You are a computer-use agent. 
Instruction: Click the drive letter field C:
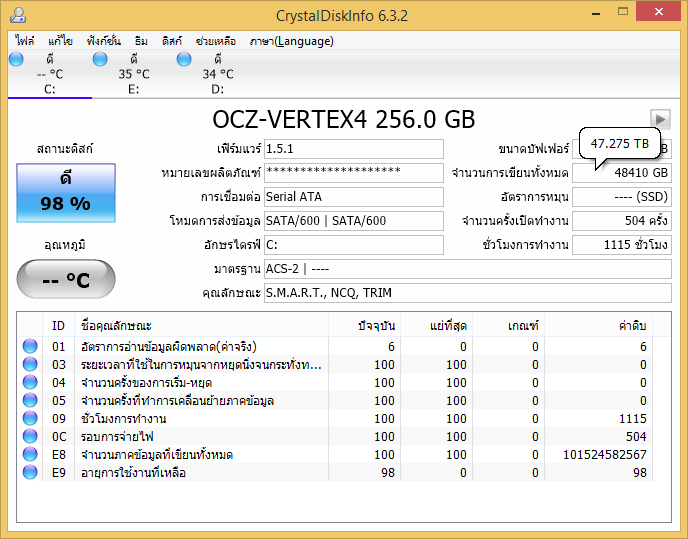pos(354,244)
